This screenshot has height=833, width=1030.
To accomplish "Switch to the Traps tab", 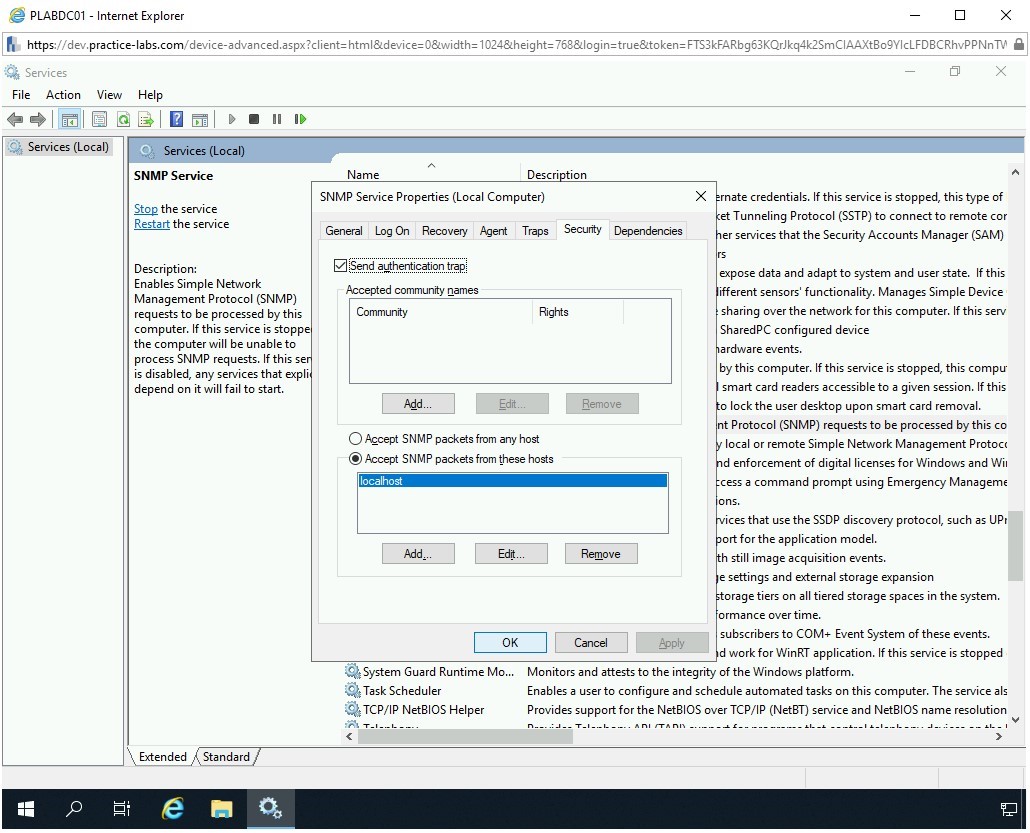I will click(x=535, y=231).
